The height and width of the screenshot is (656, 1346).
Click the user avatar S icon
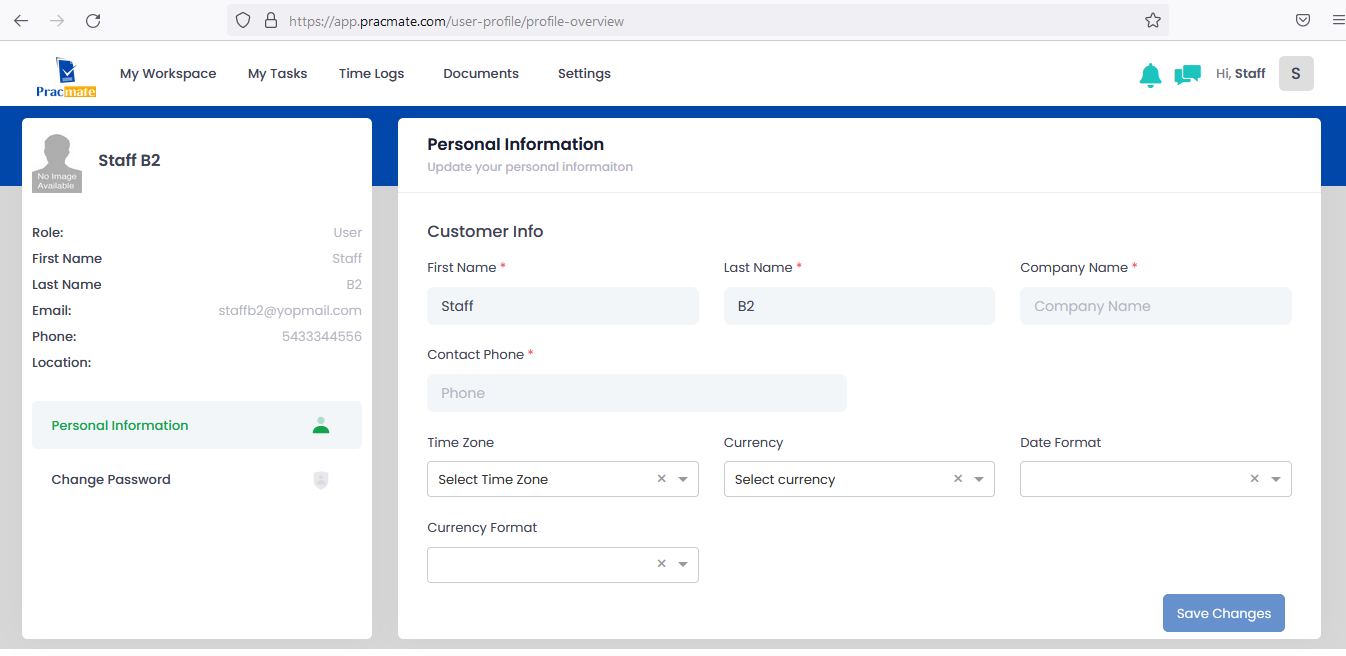coord(1296,74)
